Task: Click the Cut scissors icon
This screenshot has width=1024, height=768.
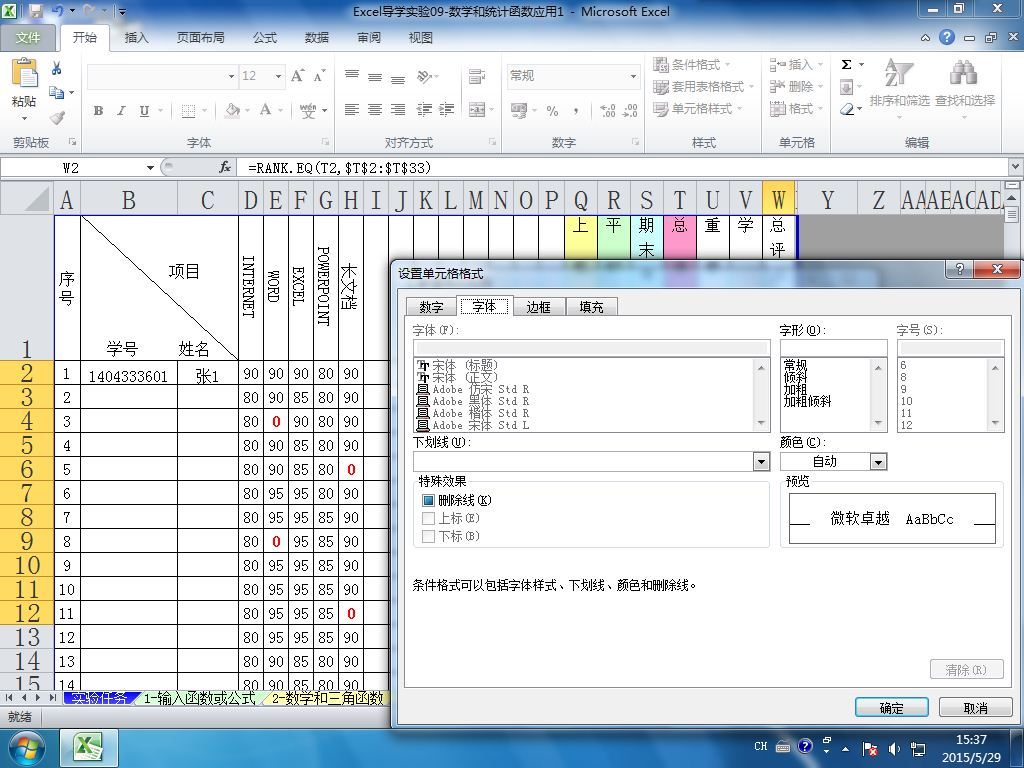Action: click(57, 68)
